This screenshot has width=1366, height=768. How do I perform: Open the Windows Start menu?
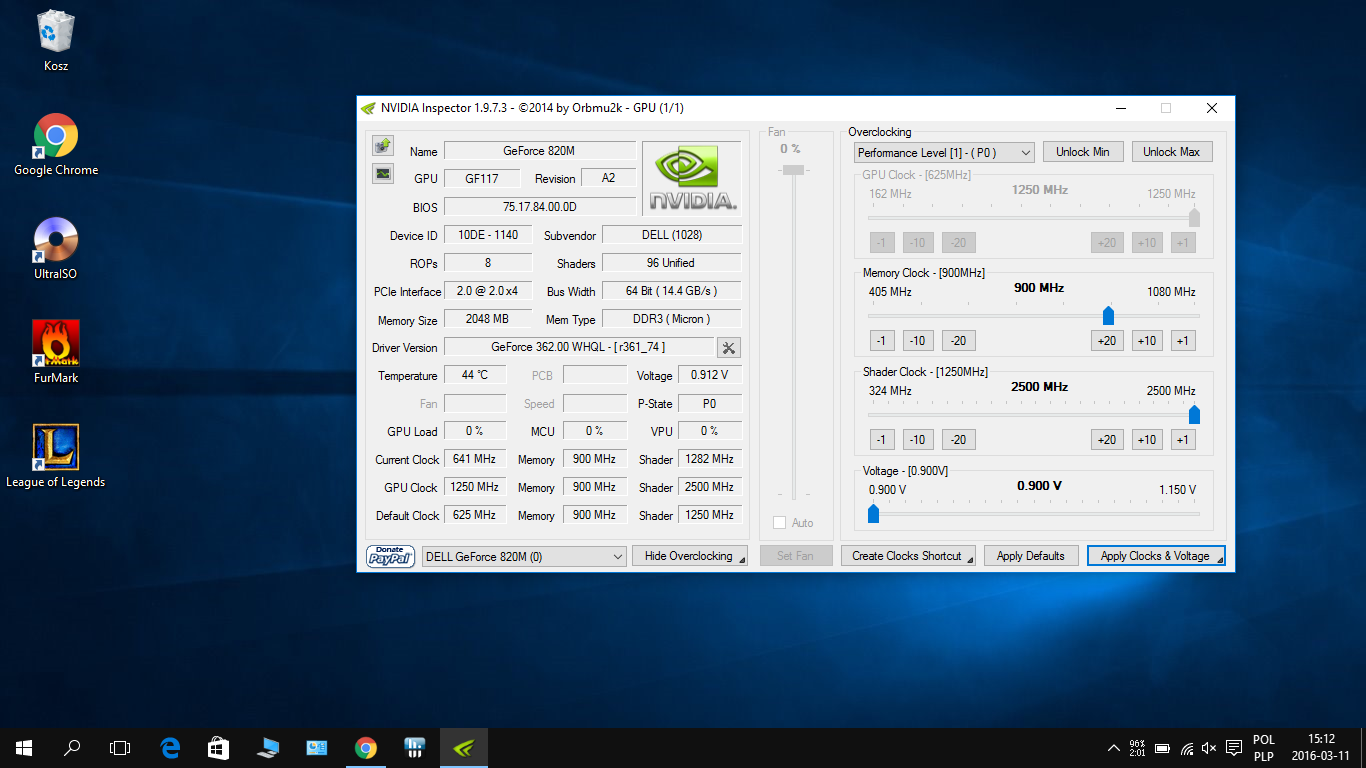click(24, 748)
